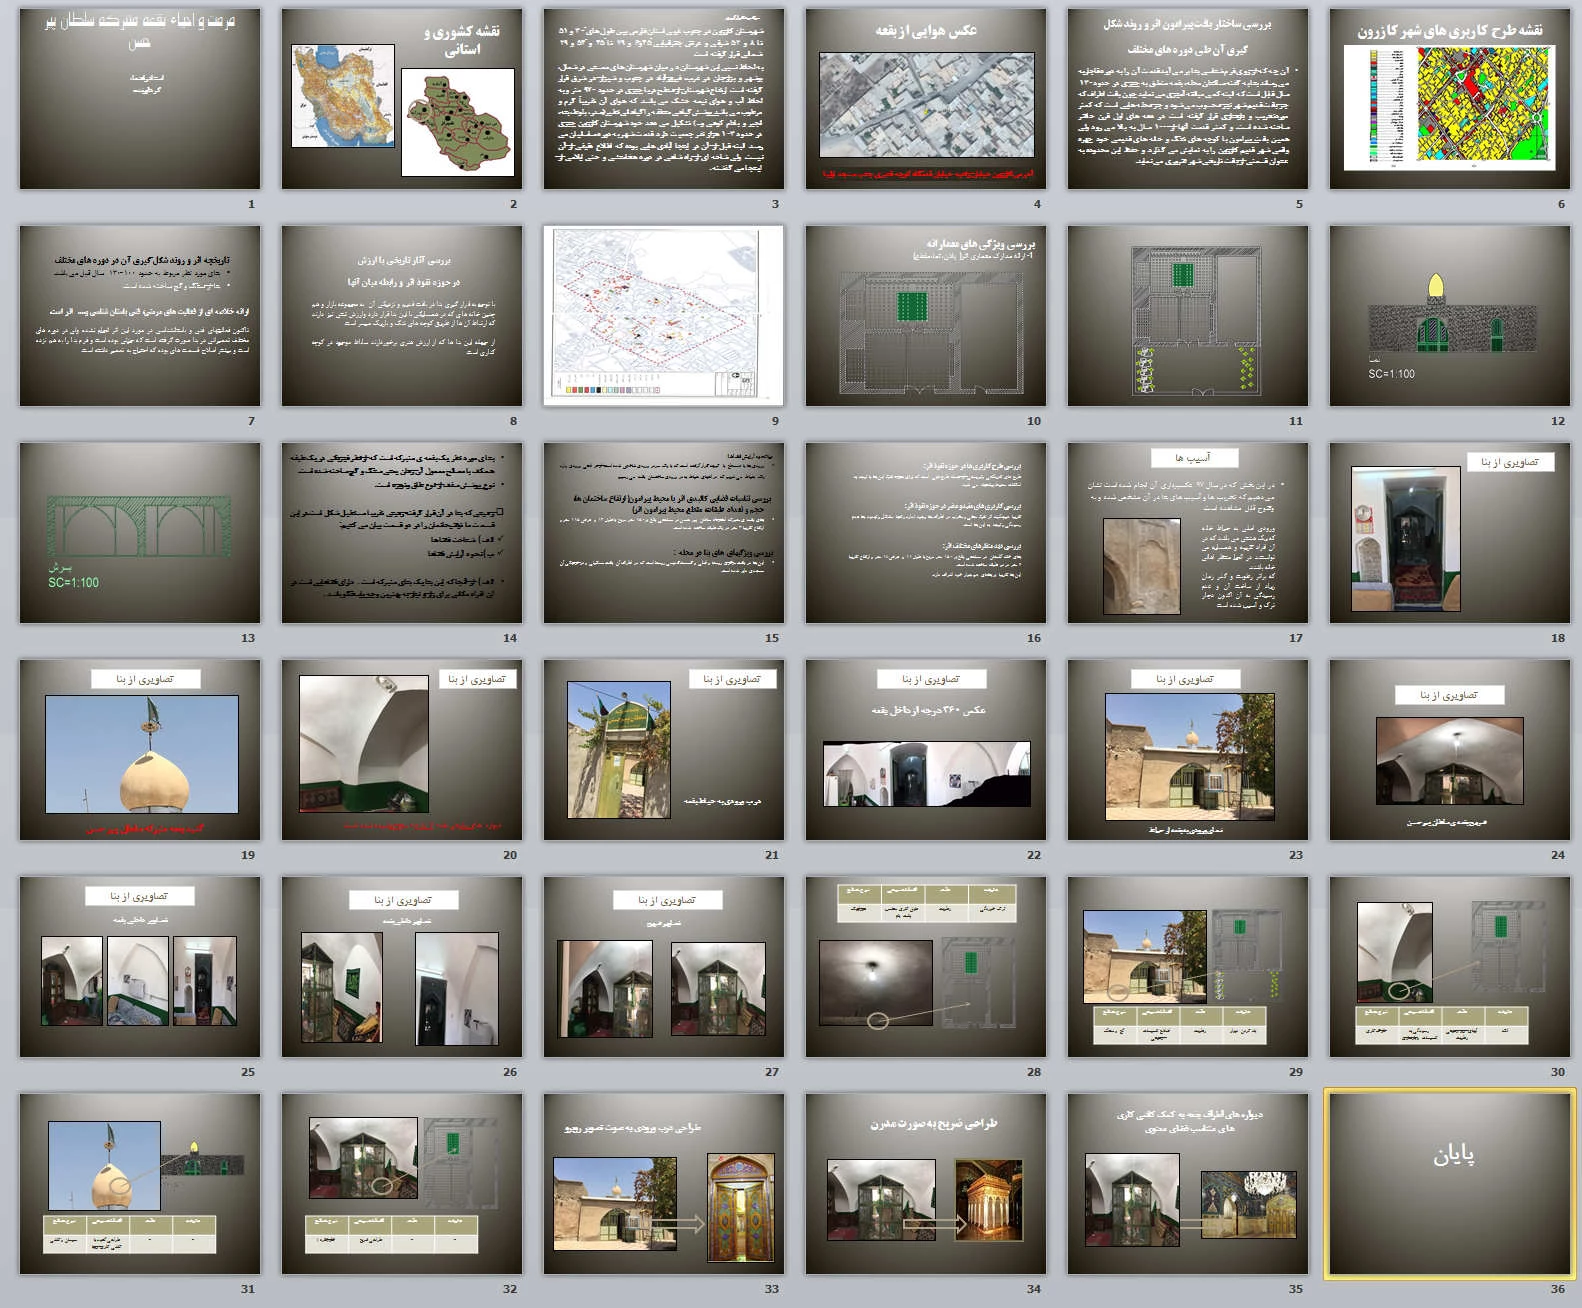Viewport: 1582px width, 1308px height.
Task: Click slide 13 green arches section drawing
Action: pos(140,533)
